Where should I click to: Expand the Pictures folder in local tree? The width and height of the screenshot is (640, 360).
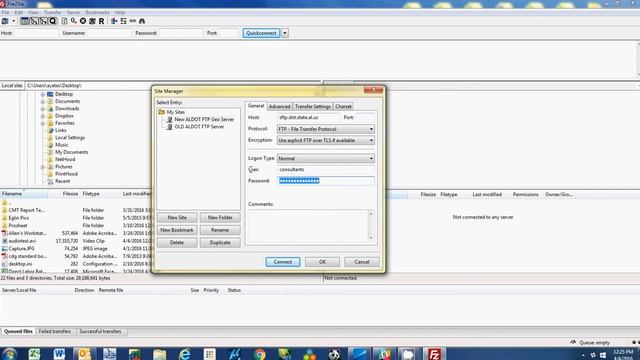[42, 167]
